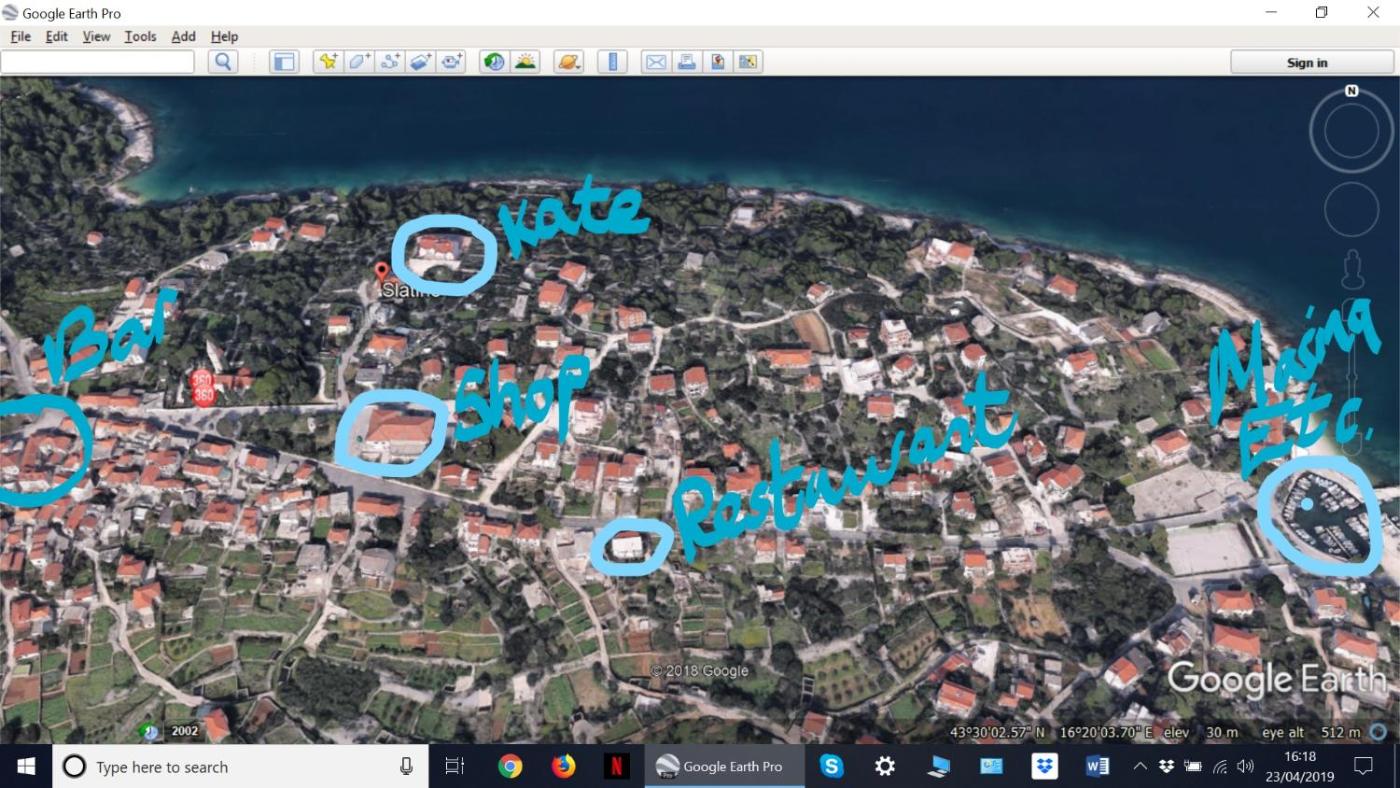Click the magnifier Search button

(x=223, y=62)
